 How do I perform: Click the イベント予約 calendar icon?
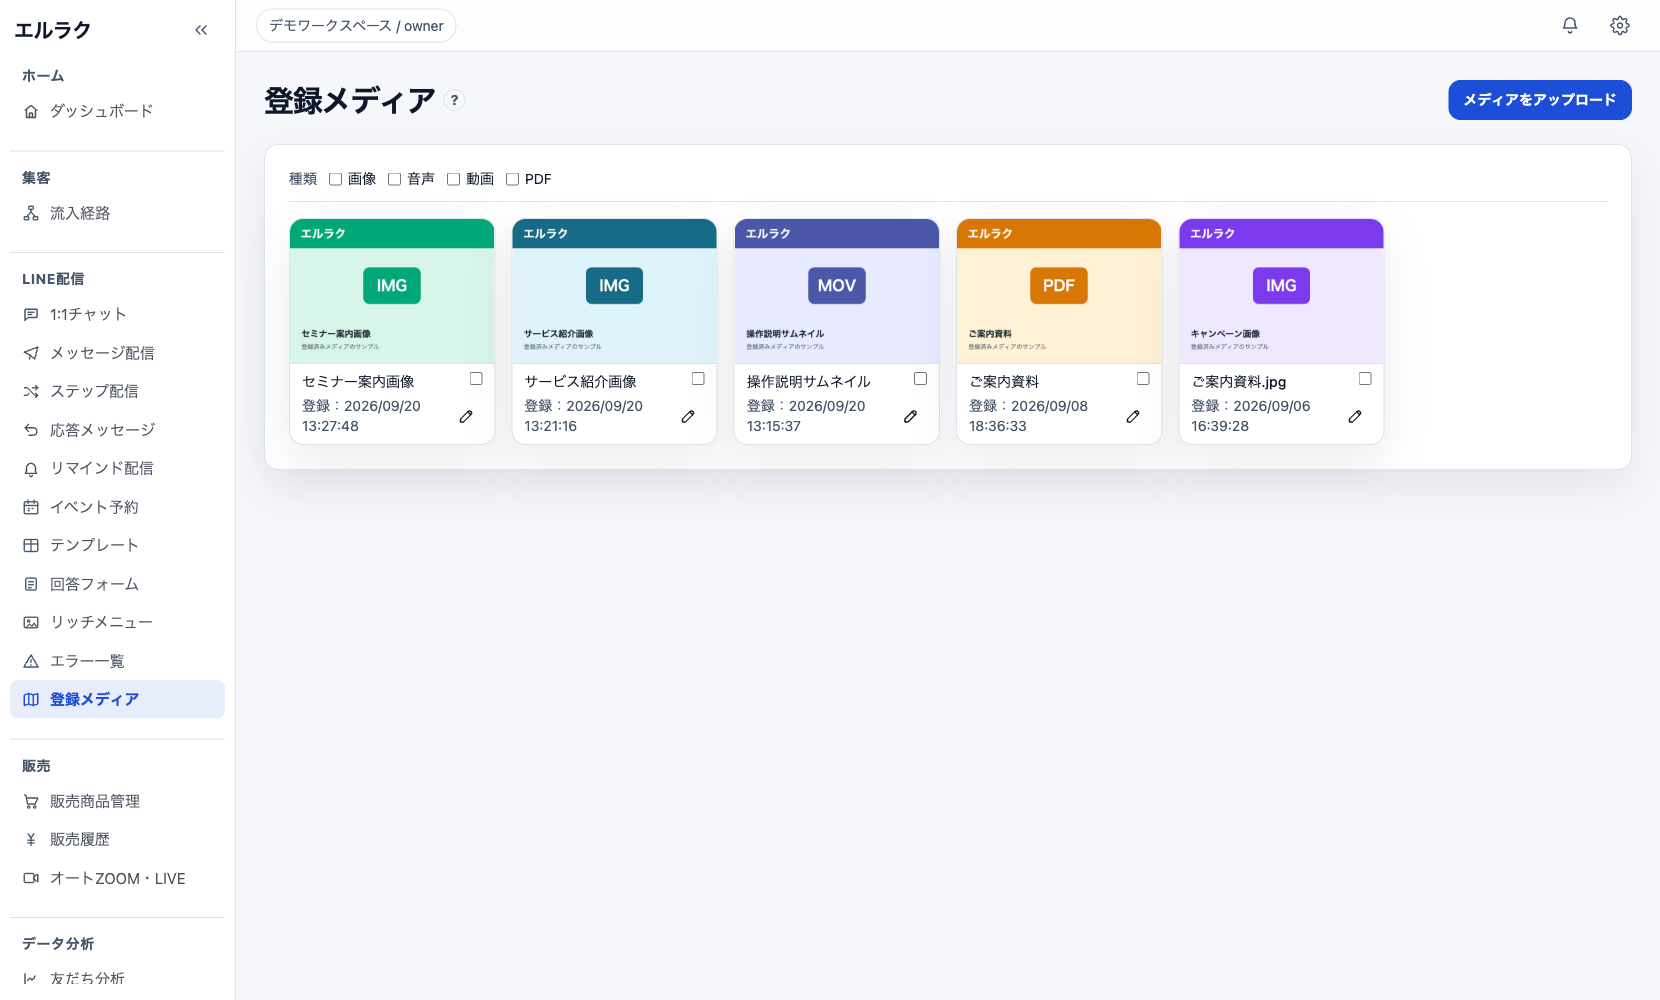pyautogui.click(x=31, y=507)
